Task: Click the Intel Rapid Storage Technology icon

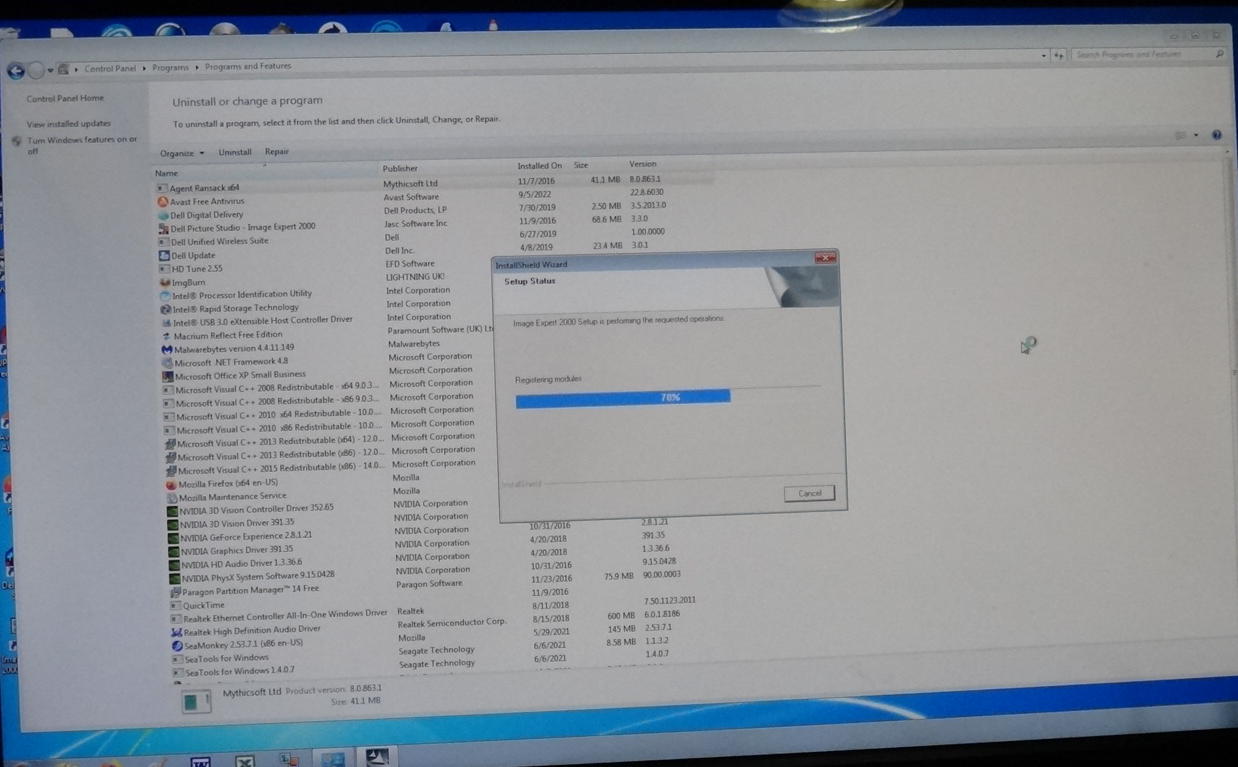Action: click(x=166, y=309)
